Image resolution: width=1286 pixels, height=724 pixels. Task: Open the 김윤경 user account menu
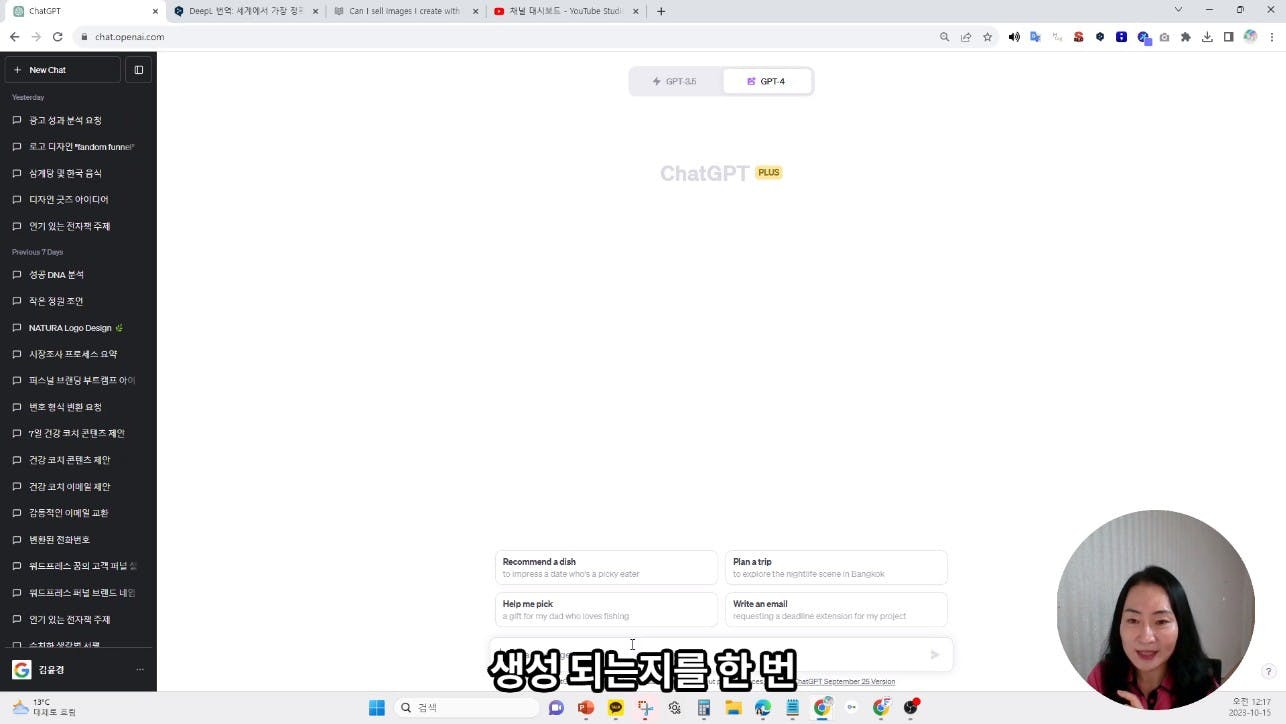78,670
